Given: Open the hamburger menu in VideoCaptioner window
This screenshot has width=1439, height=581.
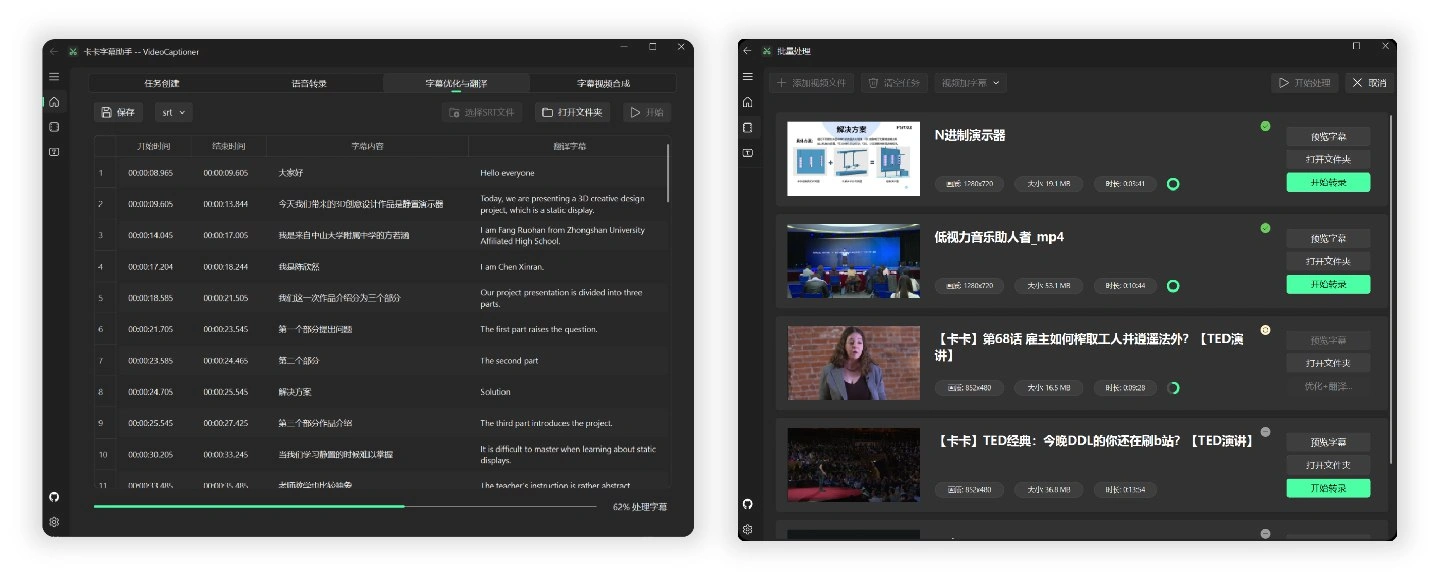Looking at the screenshot, I should 54,77.
